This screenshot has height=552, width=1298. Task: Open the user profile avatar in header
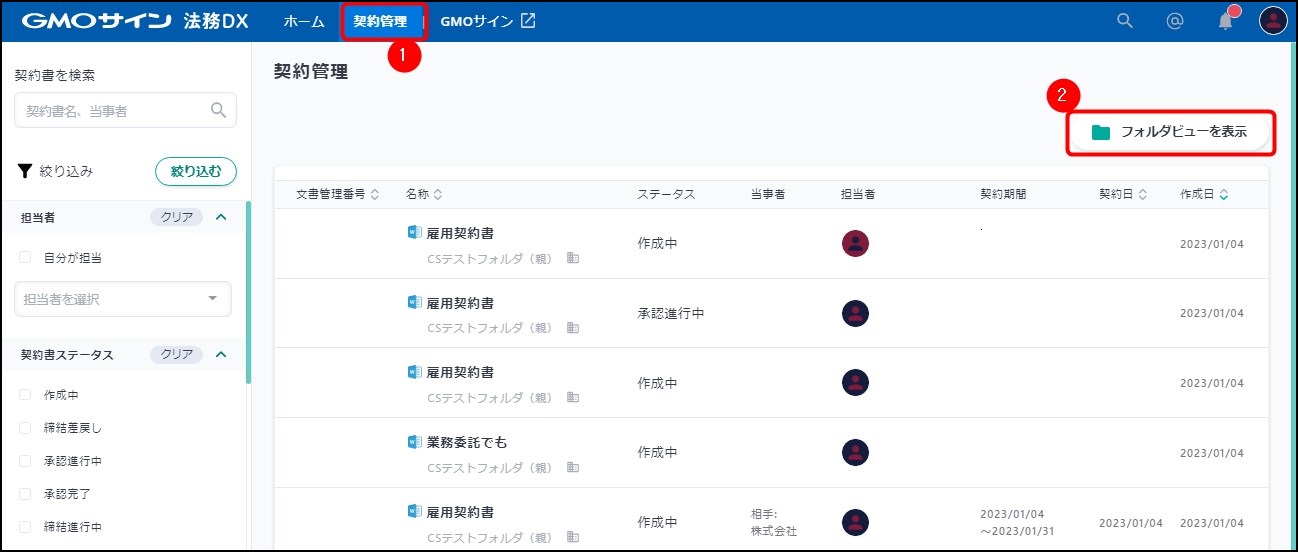point(1273,21)
